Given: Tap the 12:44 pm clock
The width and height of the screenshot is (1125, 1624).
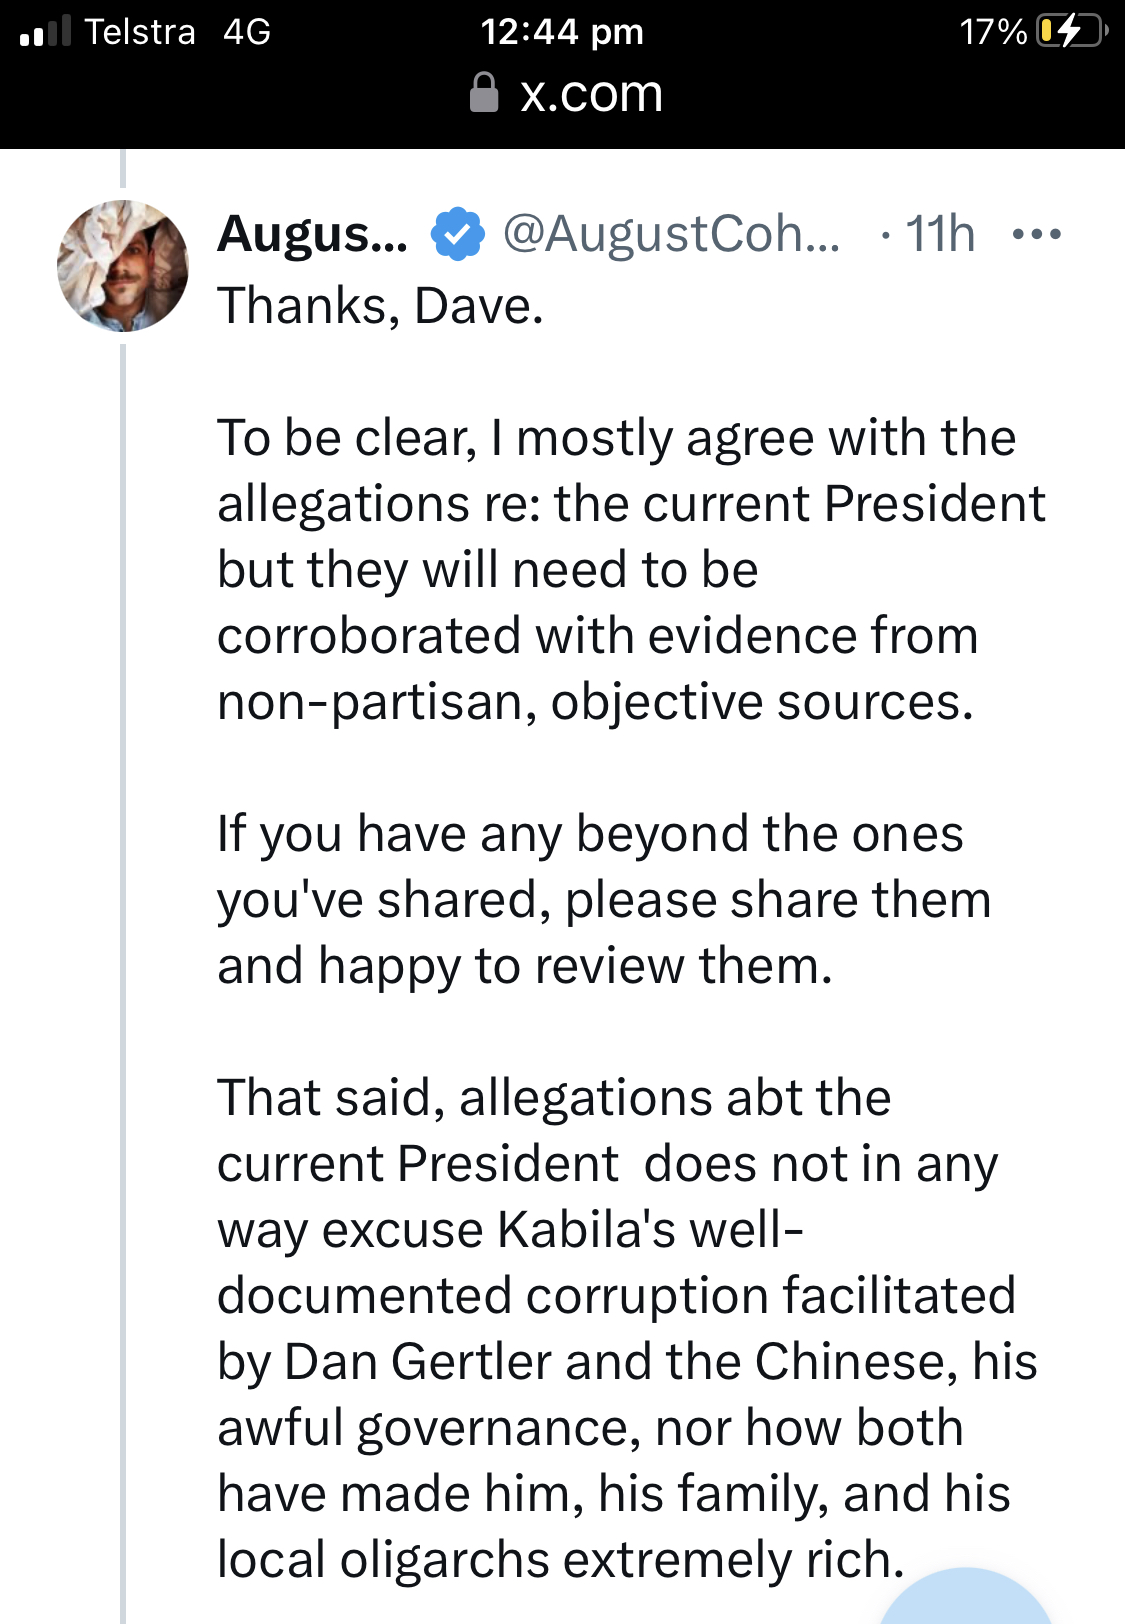Looking at the screenshot, I should 562,32.
